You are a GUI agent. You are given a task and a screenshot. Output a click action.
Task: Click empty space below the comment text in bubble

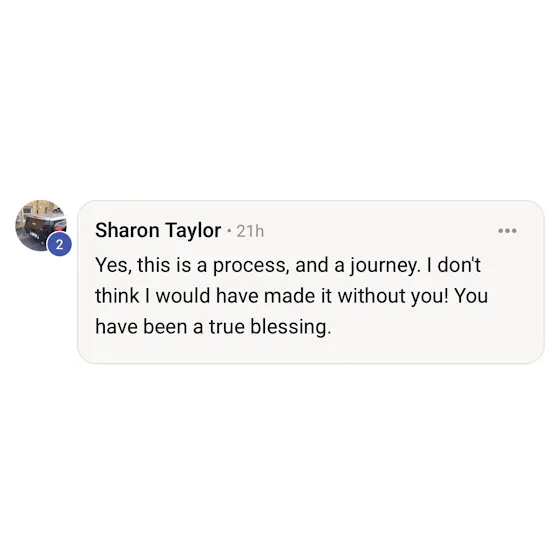point(311,352)
